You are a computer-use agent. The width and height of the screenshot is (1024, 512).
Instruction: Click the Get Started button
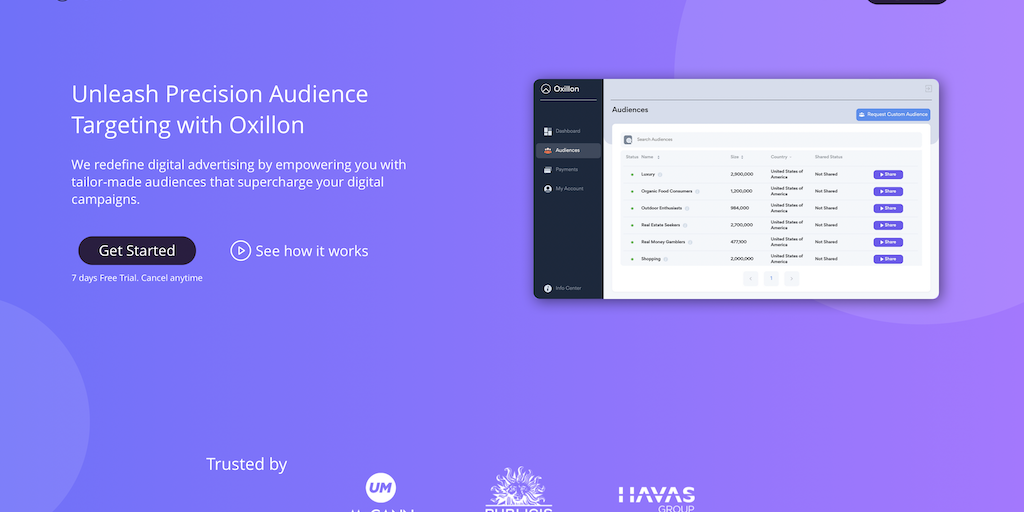tap(137, 251)
